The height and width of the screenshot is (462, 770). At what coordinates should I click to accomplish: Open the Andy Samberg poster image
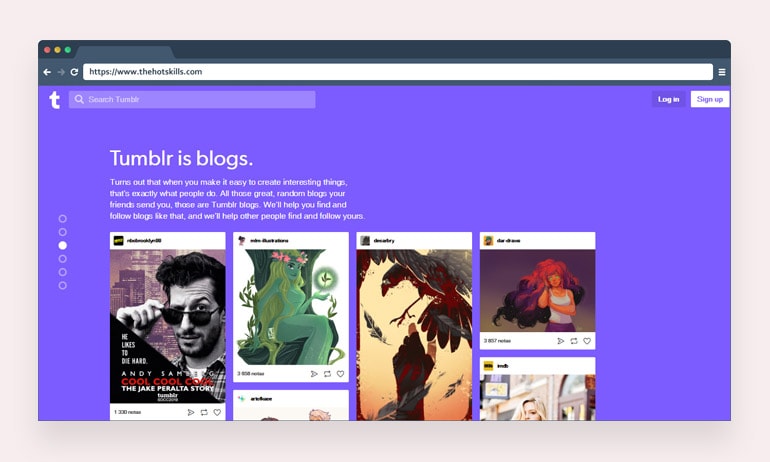(167, 326)
